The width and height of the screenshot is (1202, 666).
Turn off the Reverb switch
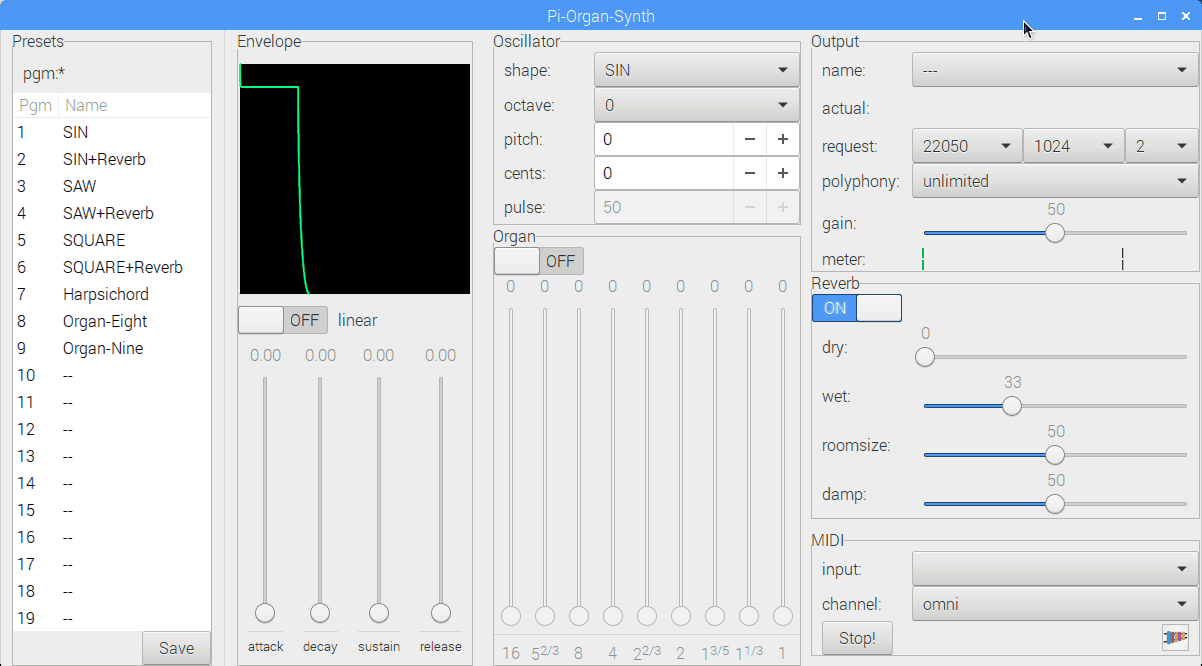pos(857,308)
